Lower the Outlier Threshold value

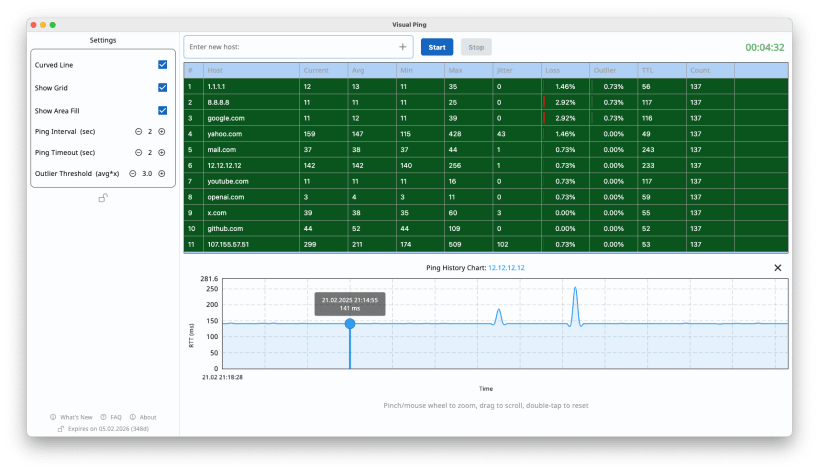(x=133, y=173)
